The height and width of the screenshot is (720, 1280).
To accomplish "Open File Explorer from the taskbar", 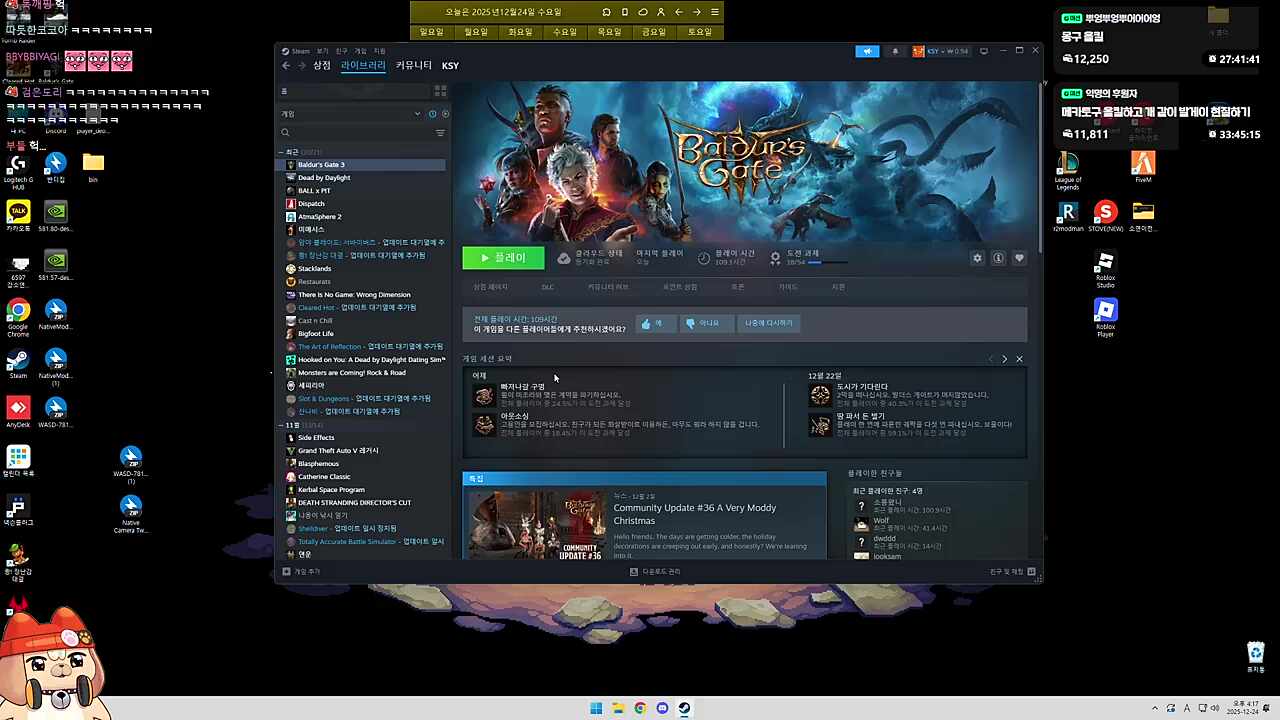I will pyautogui.click(x=618, y=709).
